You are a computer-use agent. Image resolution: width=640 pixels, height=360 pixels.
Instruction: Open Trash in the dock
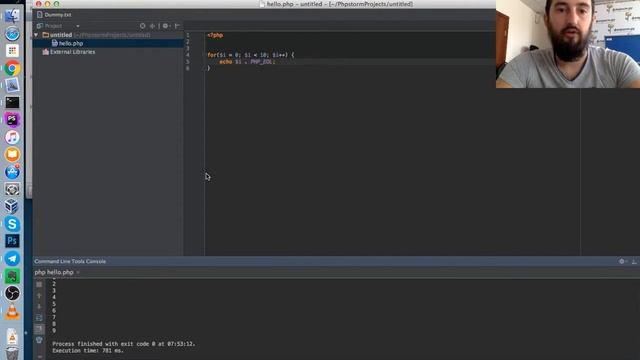click(12, 353)
